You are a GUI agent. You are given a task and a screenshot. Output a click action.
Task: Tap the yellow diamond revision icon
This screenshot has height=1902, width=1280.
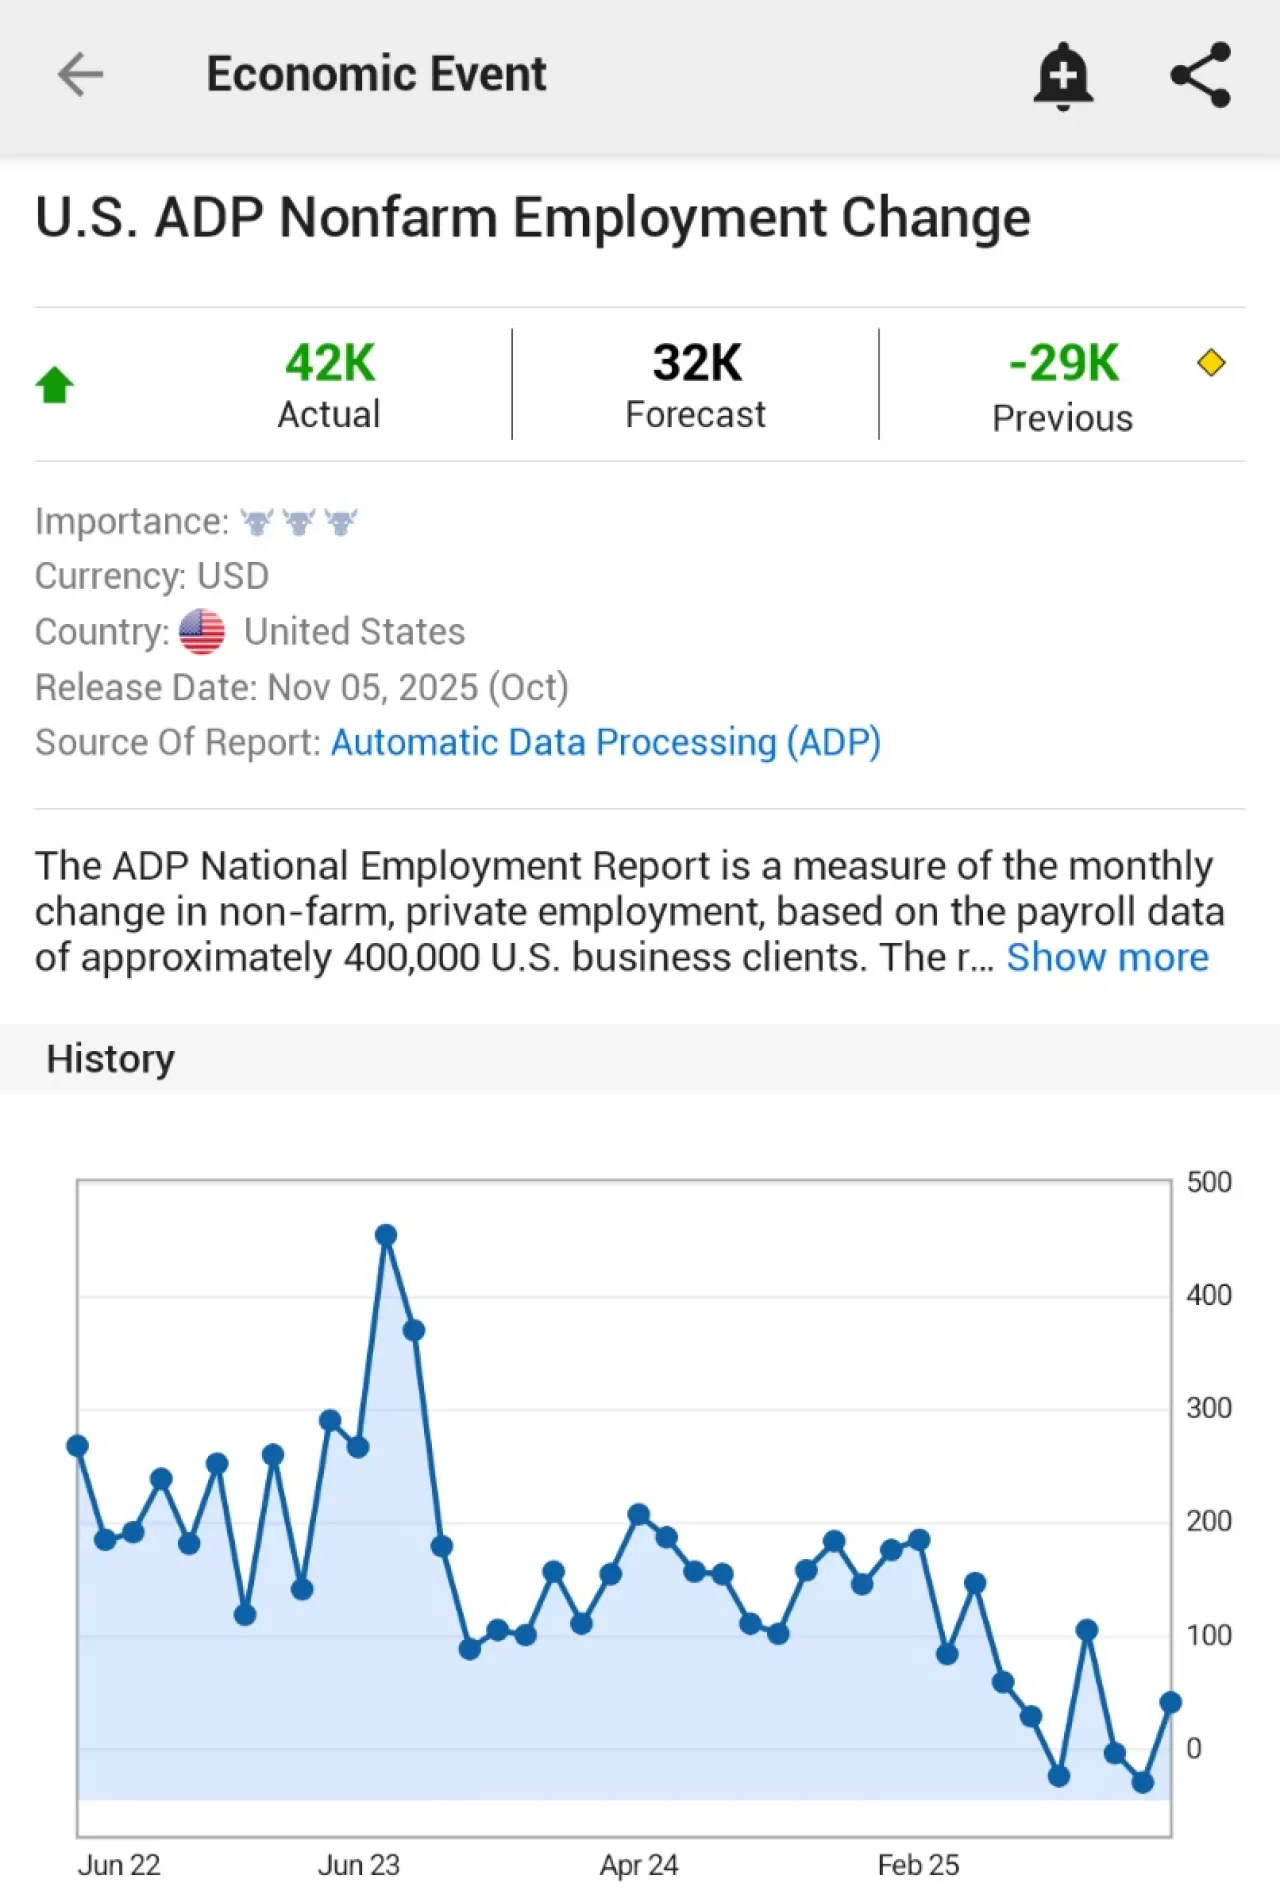(1211, 363)
